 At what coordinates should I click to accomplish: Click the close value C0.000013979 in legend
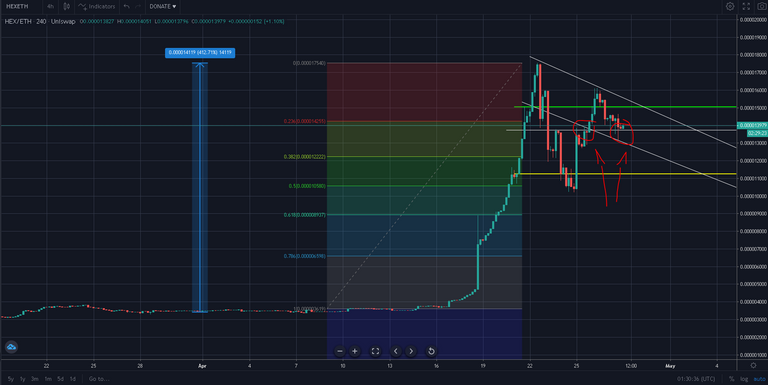[x=209, y=22]
